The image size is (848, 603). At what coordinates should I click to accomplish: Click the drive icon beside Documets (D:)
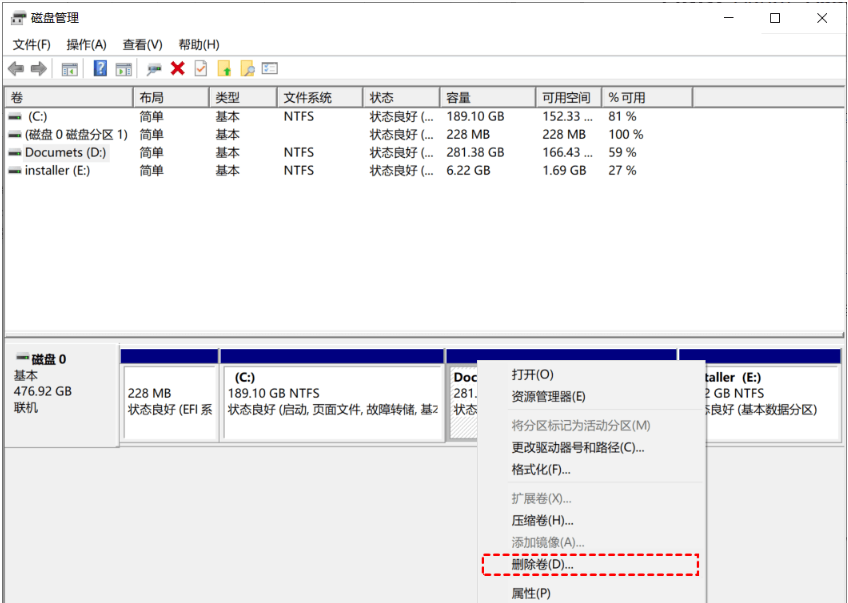tap(15, 153)
